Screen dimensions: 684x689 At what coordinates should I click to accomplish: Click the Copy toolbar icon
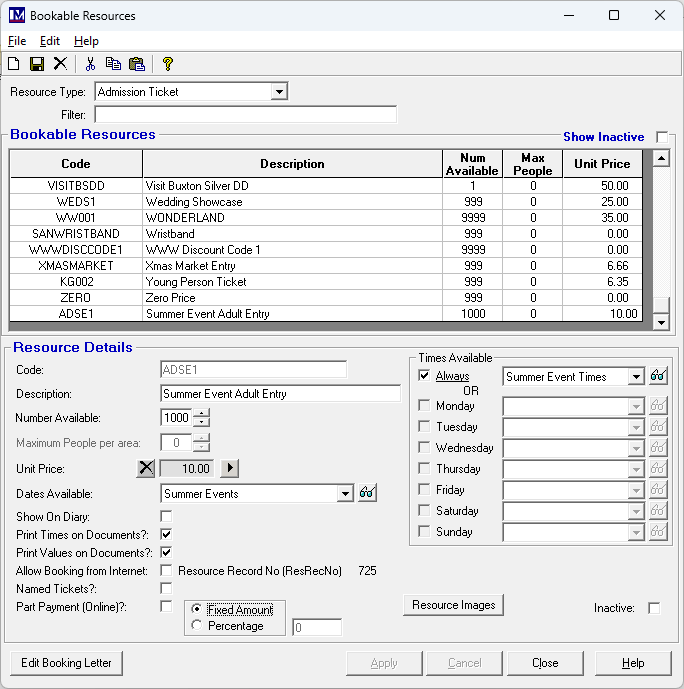coord(113,64)
